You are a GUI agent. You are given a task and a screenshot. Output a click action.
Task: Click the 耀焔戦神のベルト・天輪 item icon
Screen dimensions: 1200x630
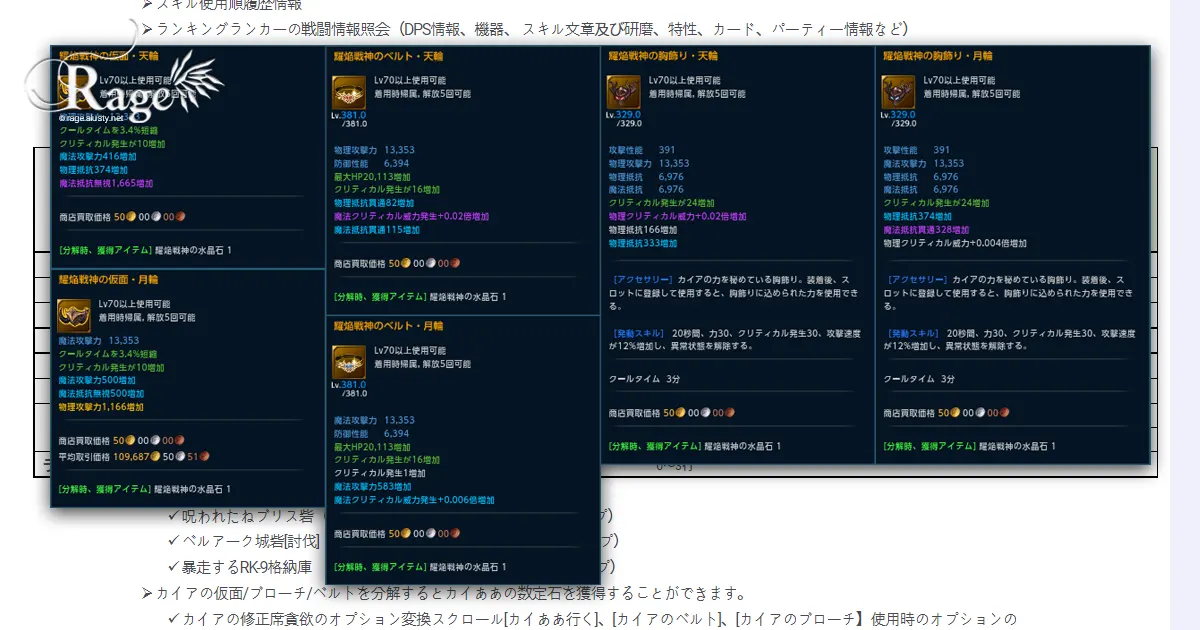349,93
